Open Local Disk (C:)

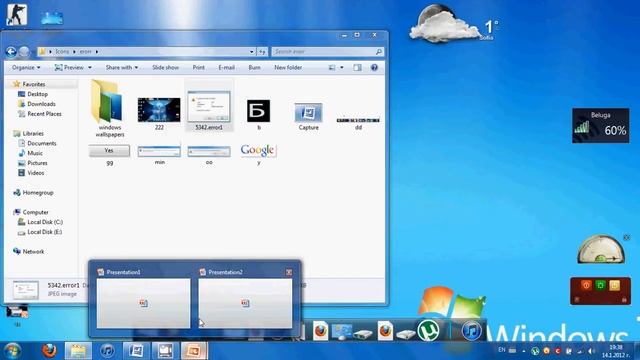[x=45, y=222]
